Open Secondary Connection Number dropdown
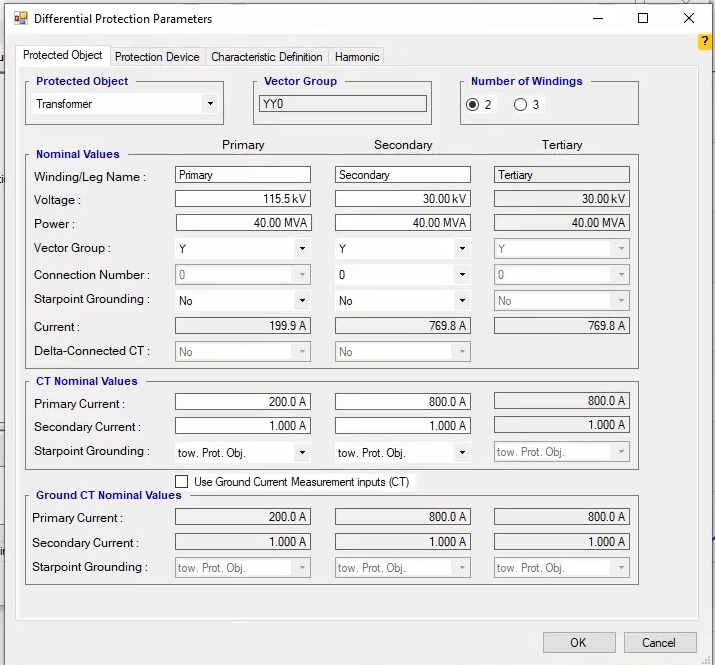Viewport: 715px width, 665px height. (x=402, y=275)
